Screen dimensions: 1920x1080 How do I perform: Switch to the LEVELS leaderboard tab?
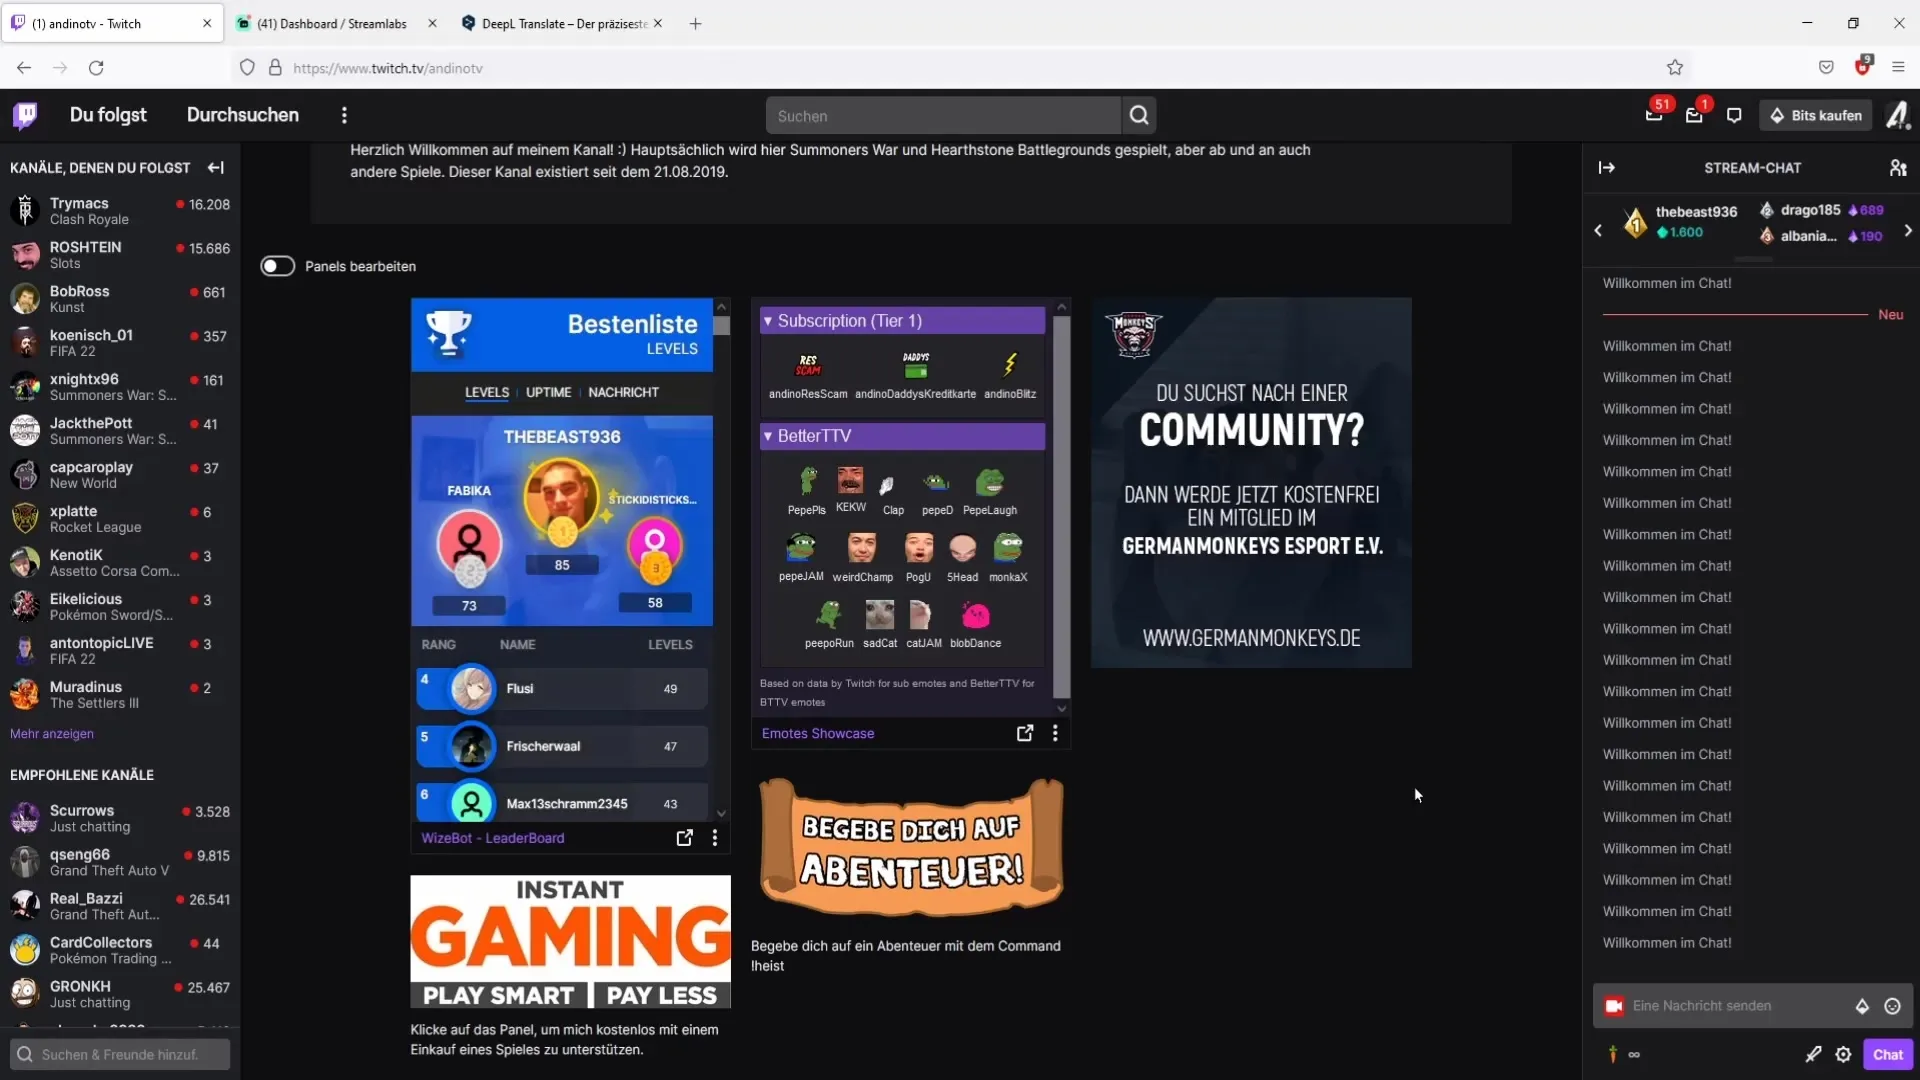pos(487,392)
